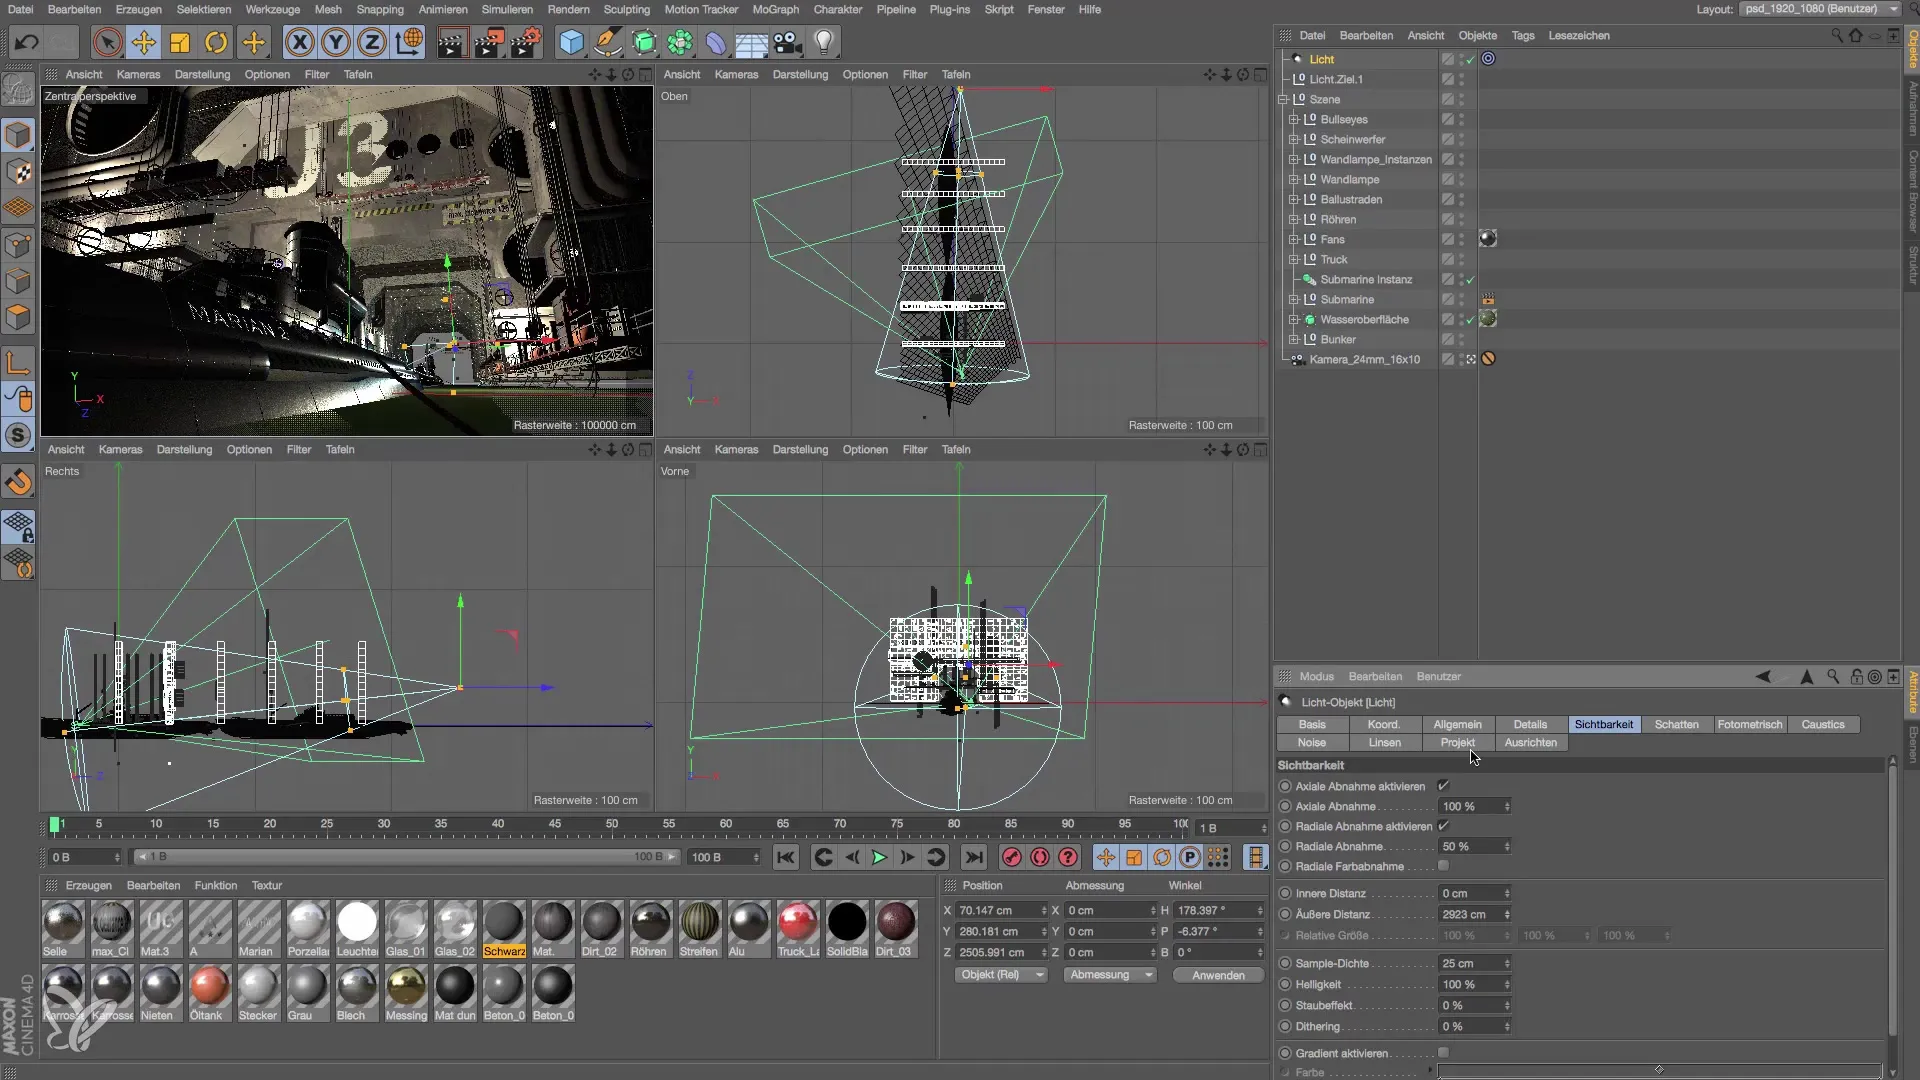Open the render settings icon
The image size is (1920, 1080).
pos(526,42)
